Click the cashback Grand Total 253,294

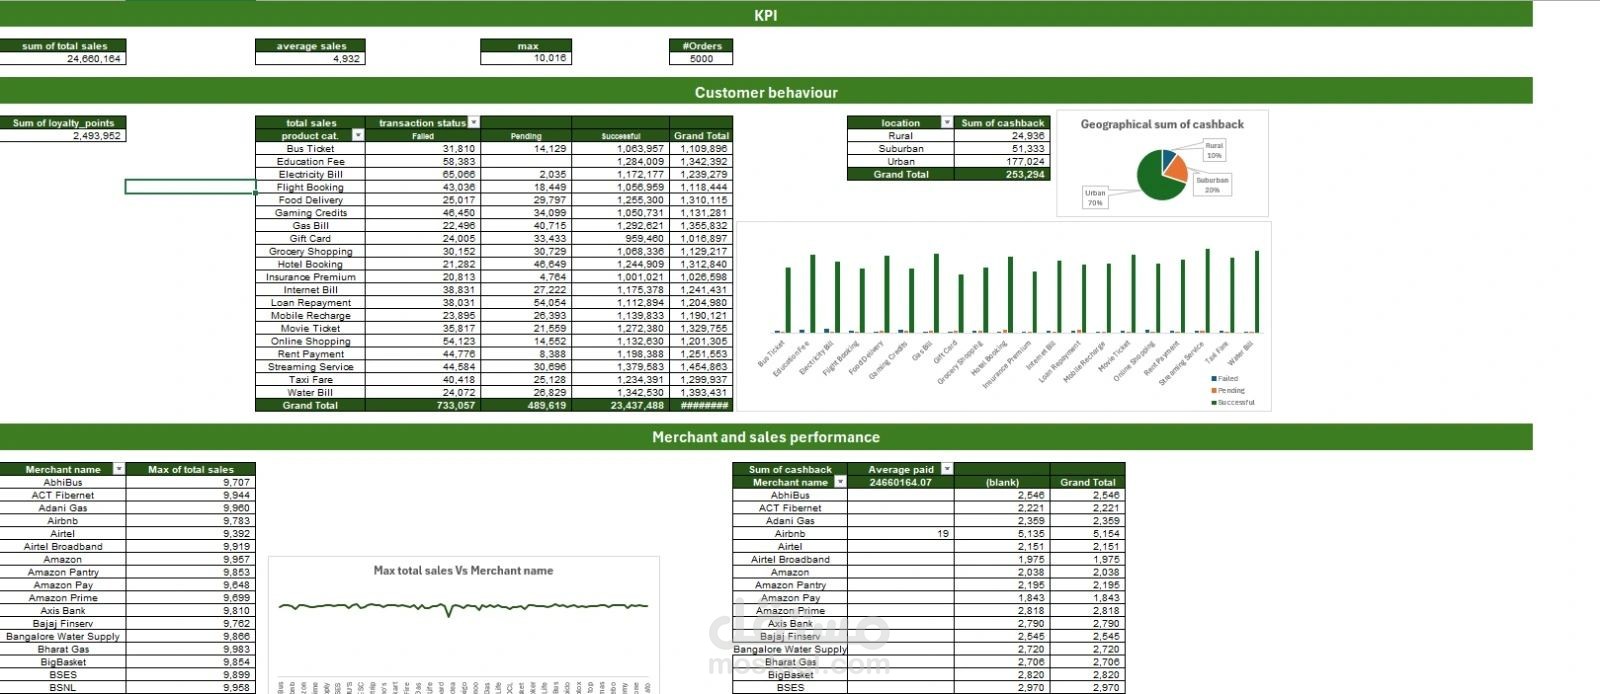[1001, 174]
